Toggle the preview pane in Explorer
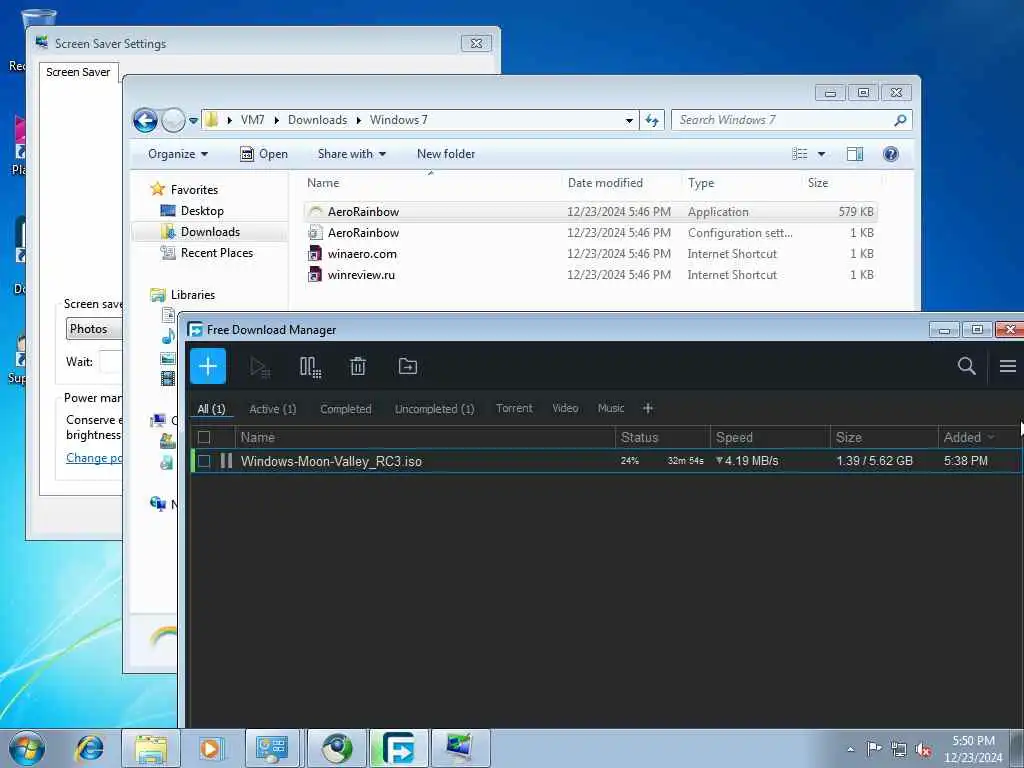The width and height of the screenshot is (1024, 768). coord(855,154)
